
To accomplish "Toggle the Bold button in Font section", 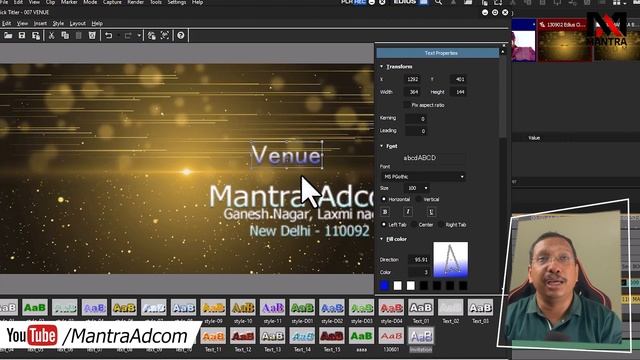I will (x=385, y=211).
